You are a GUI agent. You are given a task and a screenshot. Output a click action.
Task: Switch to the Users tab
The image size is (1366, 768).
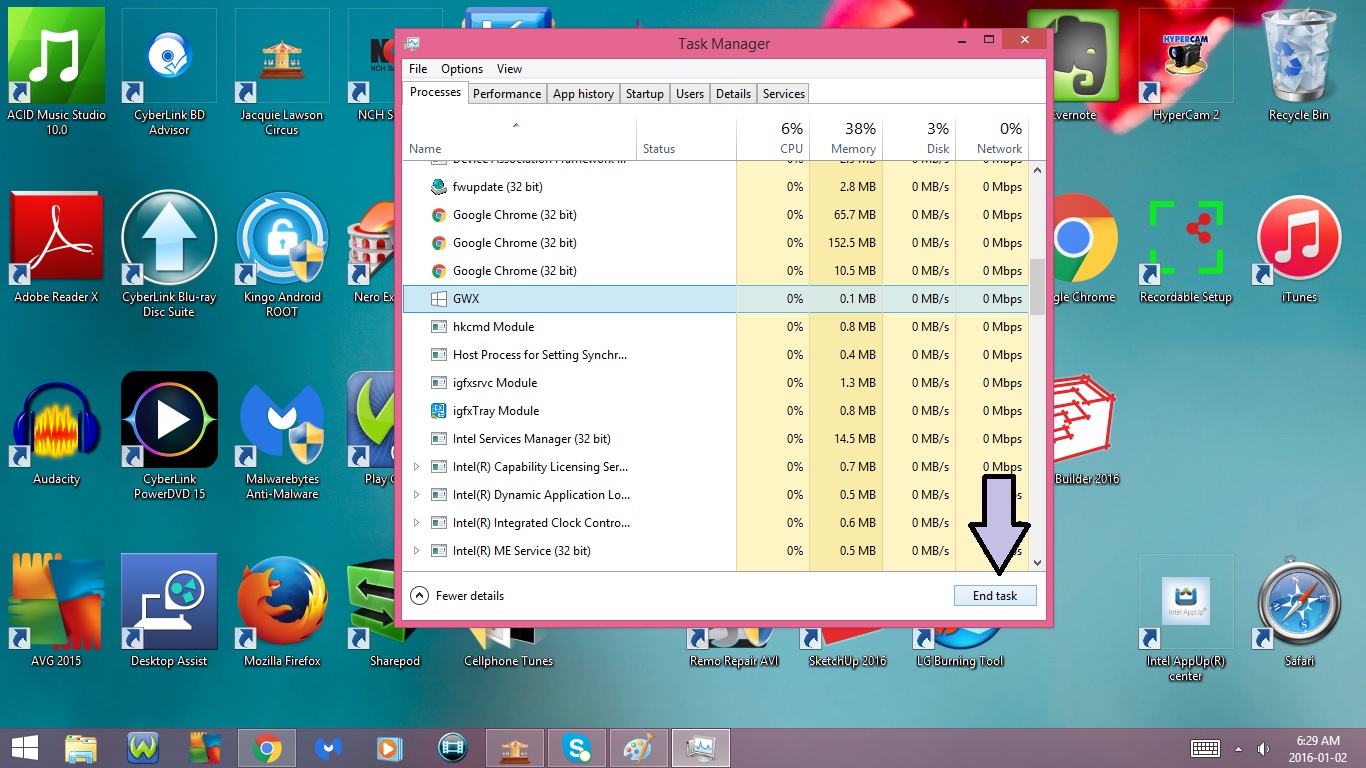[x=690, y=94]
